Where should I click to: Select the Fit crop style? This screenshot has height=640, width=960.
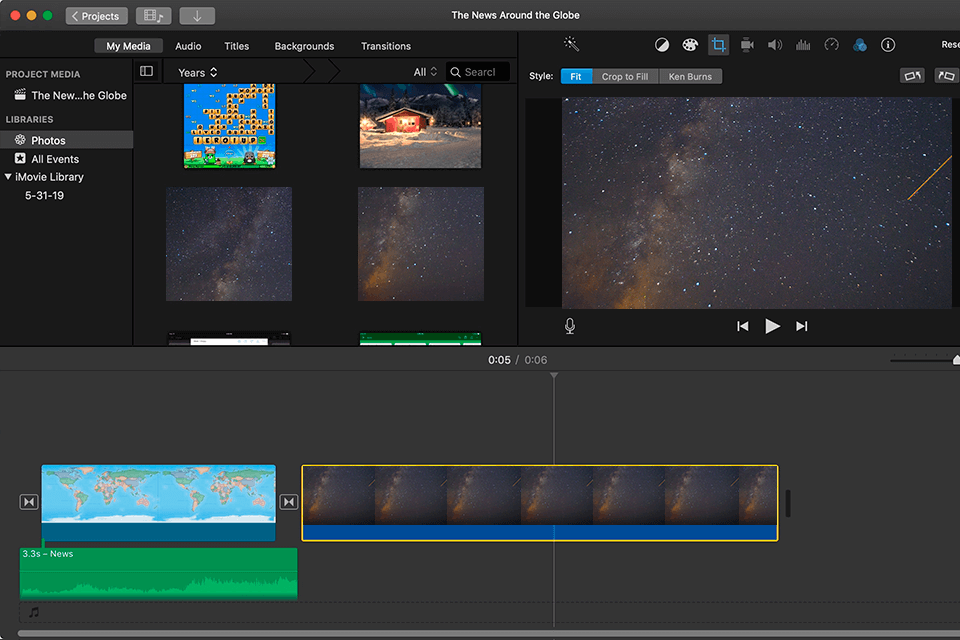click(x=576, y=76)
